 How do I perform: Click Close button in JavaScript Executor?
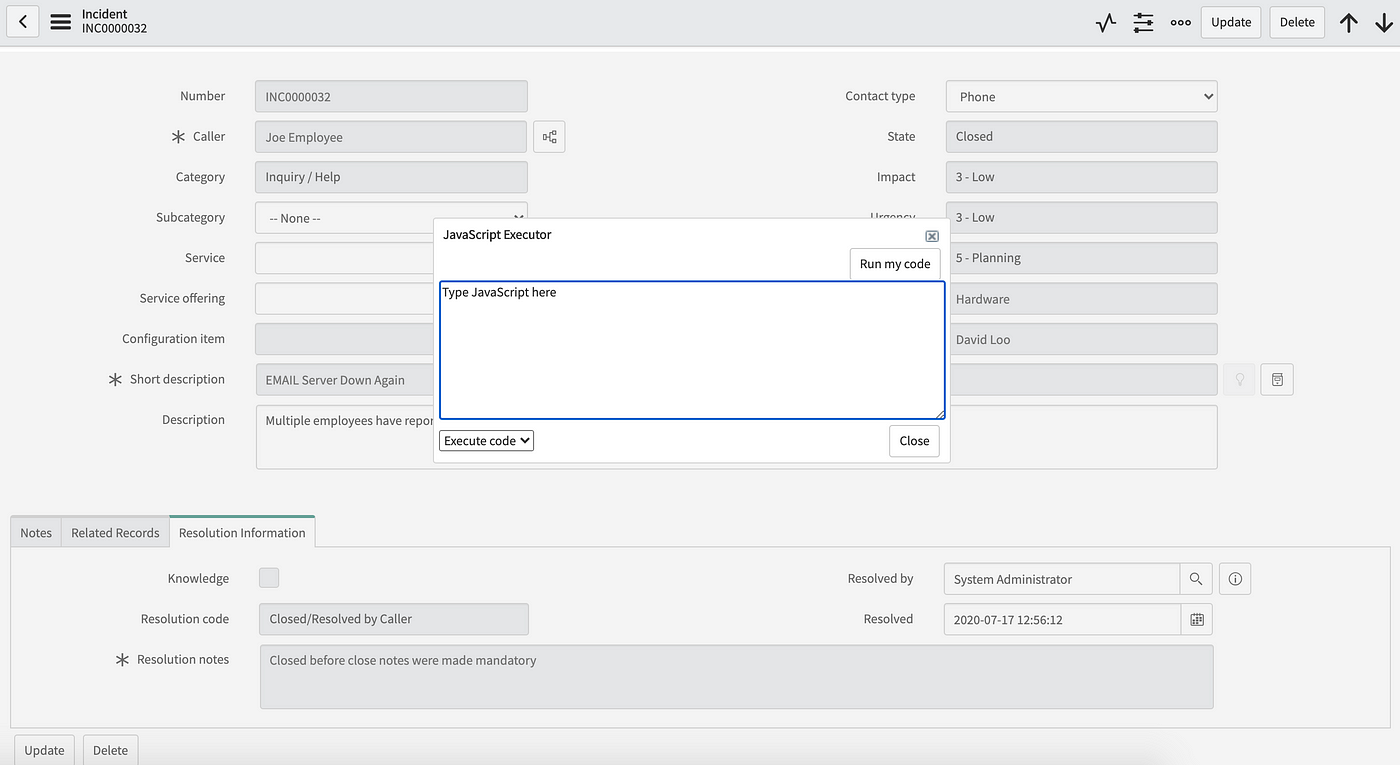(x=914, y=441)
